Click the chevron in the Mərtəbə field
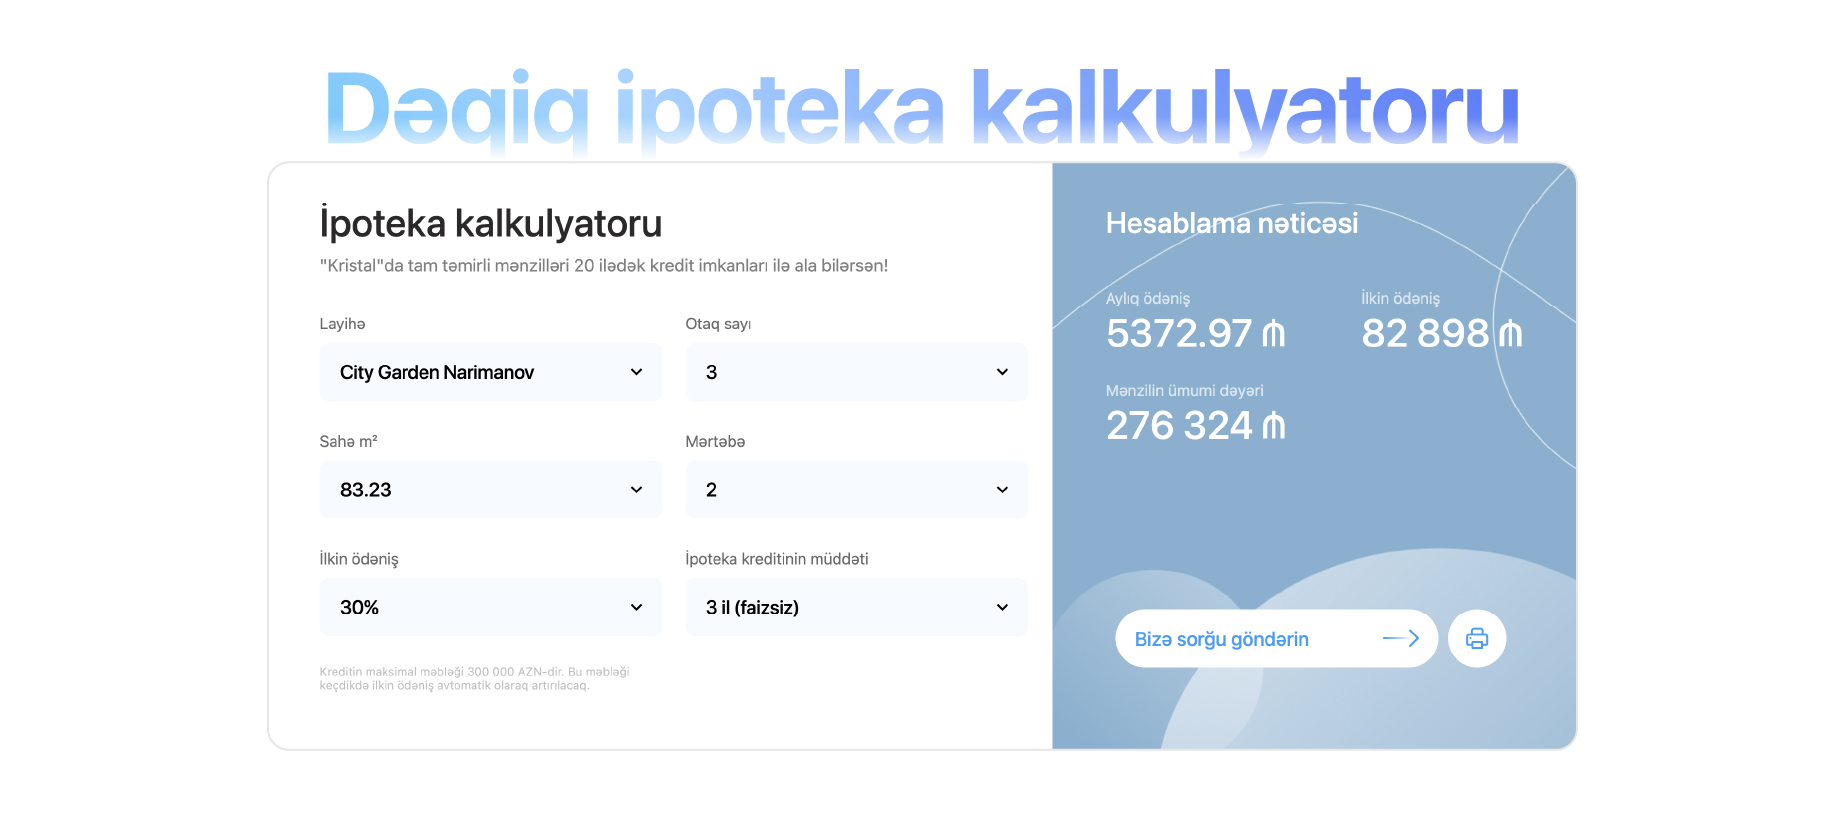This screenshot has width=1844, height=819. coord(1002,490)
